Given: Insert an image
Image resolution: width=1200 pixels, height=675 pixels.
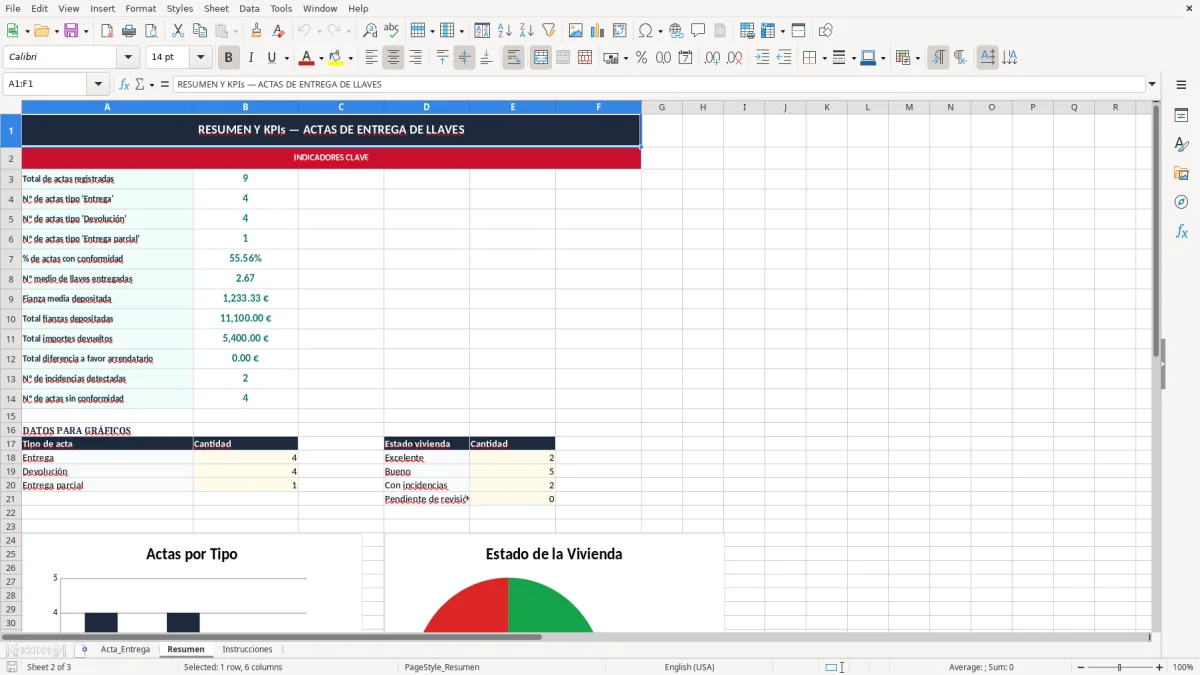Looking at the screenshot, I should [575, 31].
